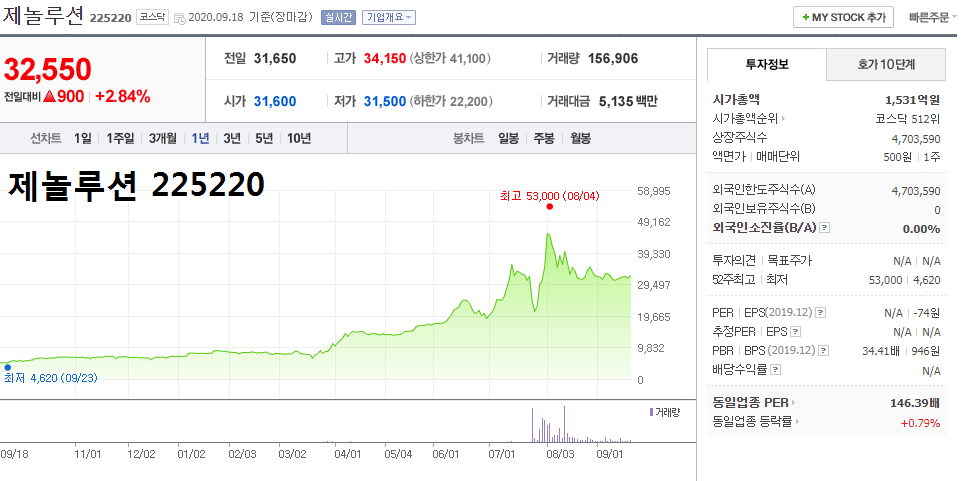This screenshot has width=962, height=481.
Task: Open help icon next to 배당수익률
Action: (775, 370)
